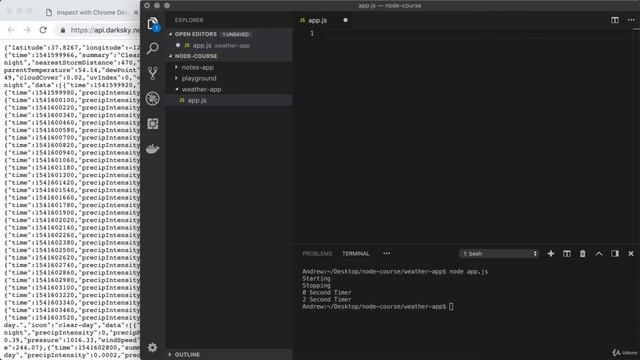Image resolution: width=640 pixels, height=360 pixels.
Task: Place the cursor on editor line 1
Action: (x=480, y=33)
